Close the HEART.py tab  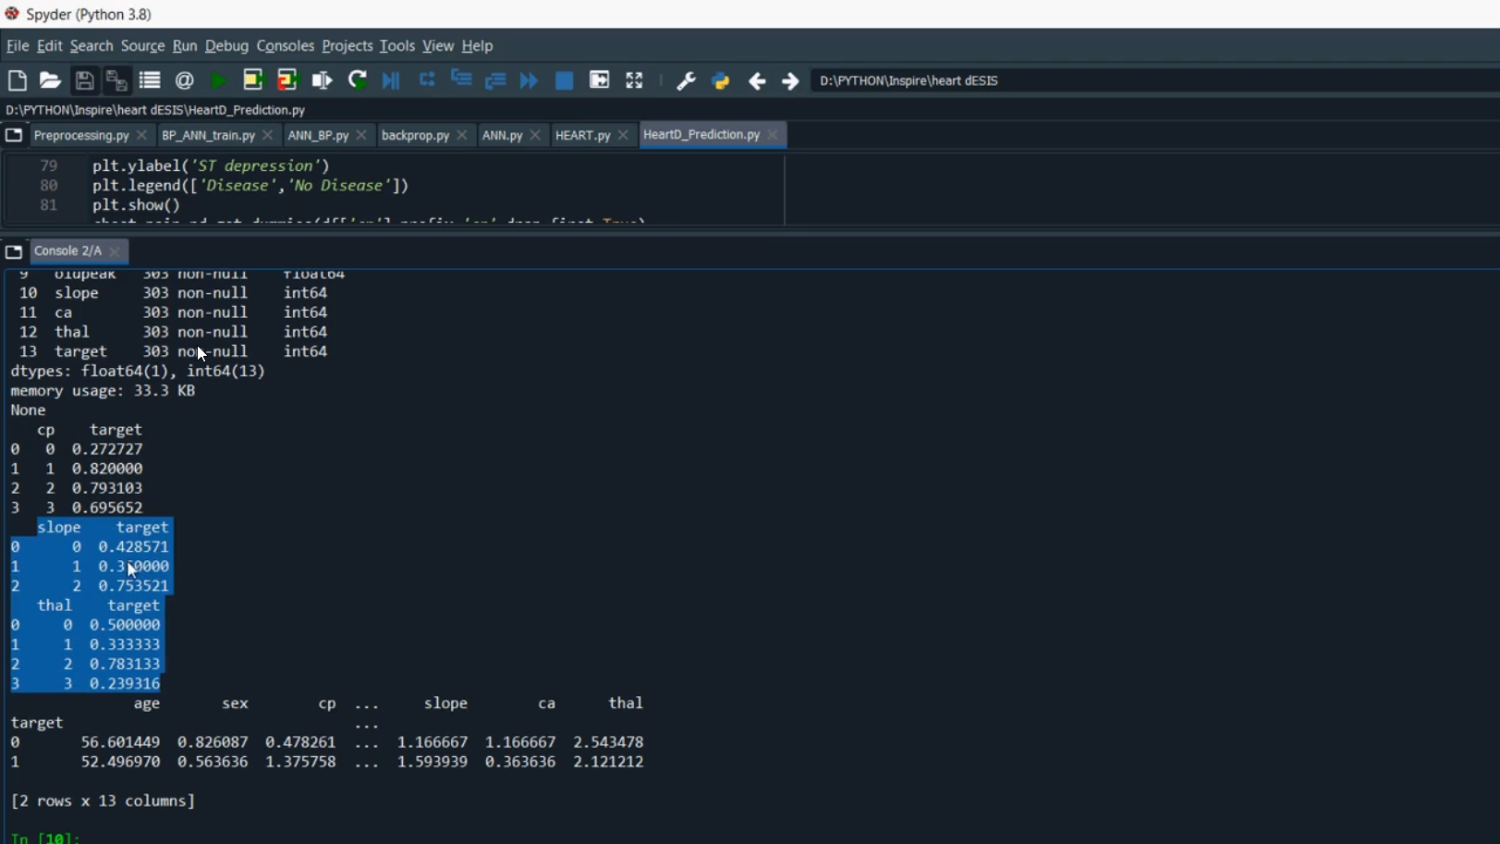[623, 135]
